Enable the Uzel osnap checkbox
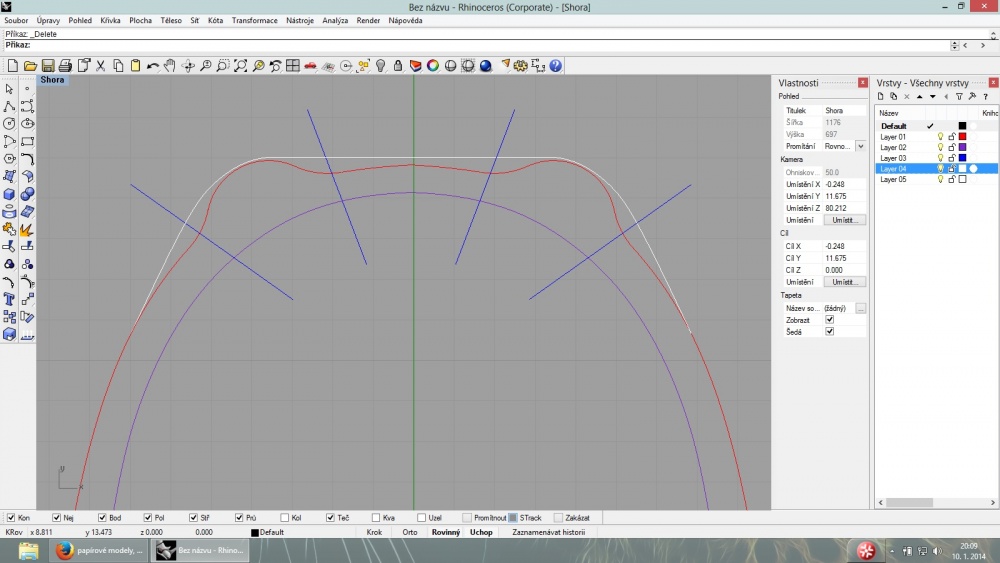The image size is (1000, 563). (x=422, y=518)
